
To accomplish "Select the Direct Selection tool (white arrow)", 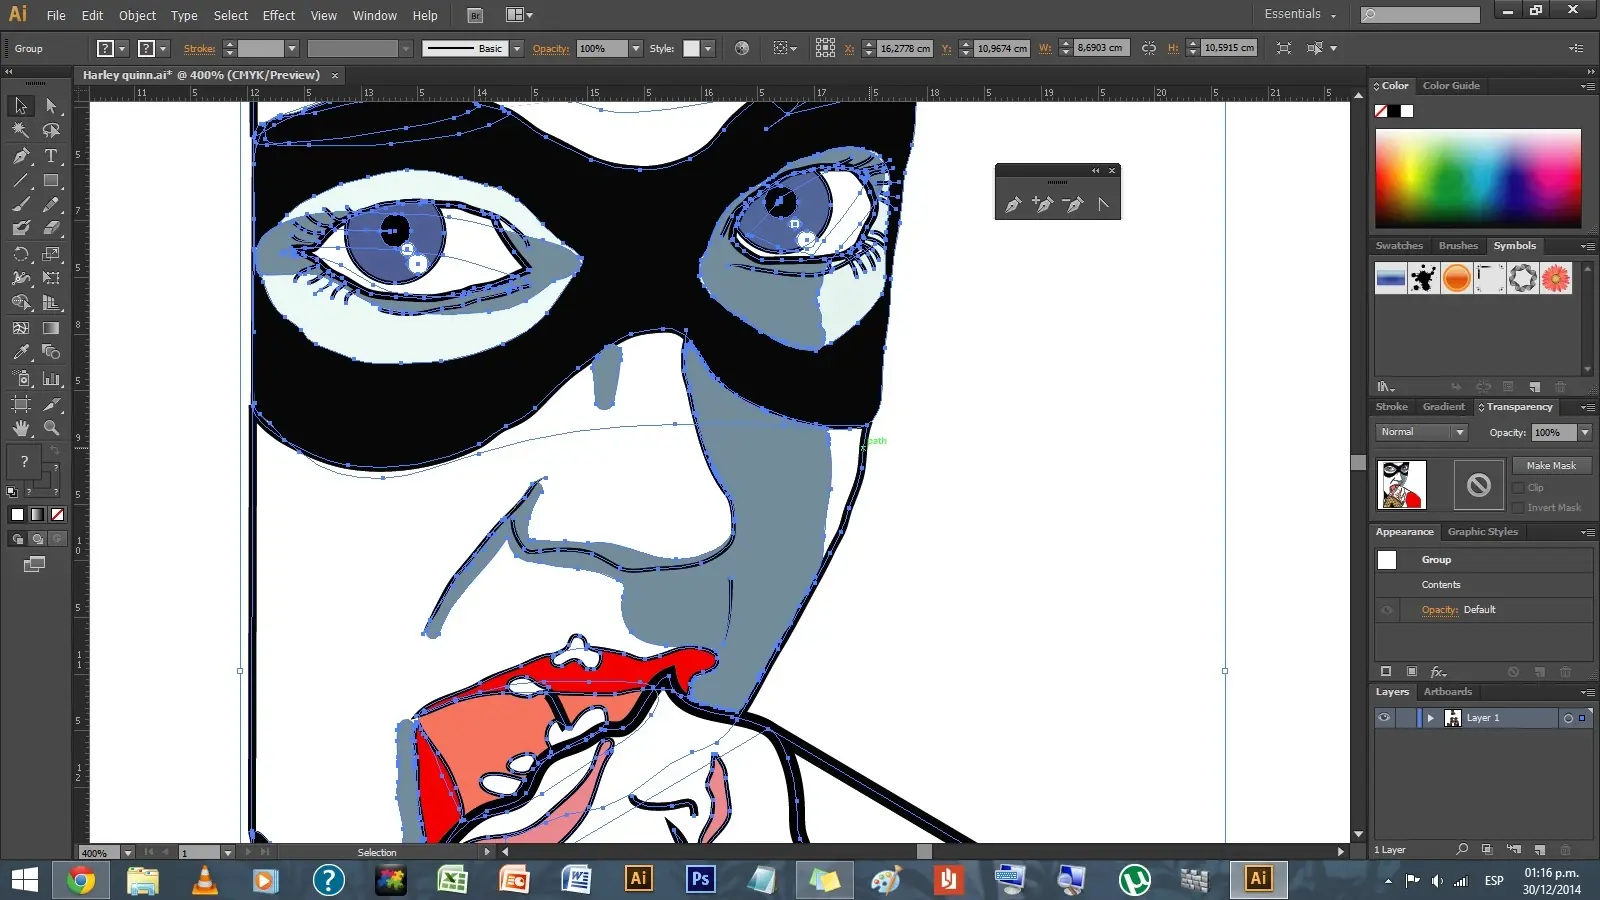I will (x=51, y=106).
